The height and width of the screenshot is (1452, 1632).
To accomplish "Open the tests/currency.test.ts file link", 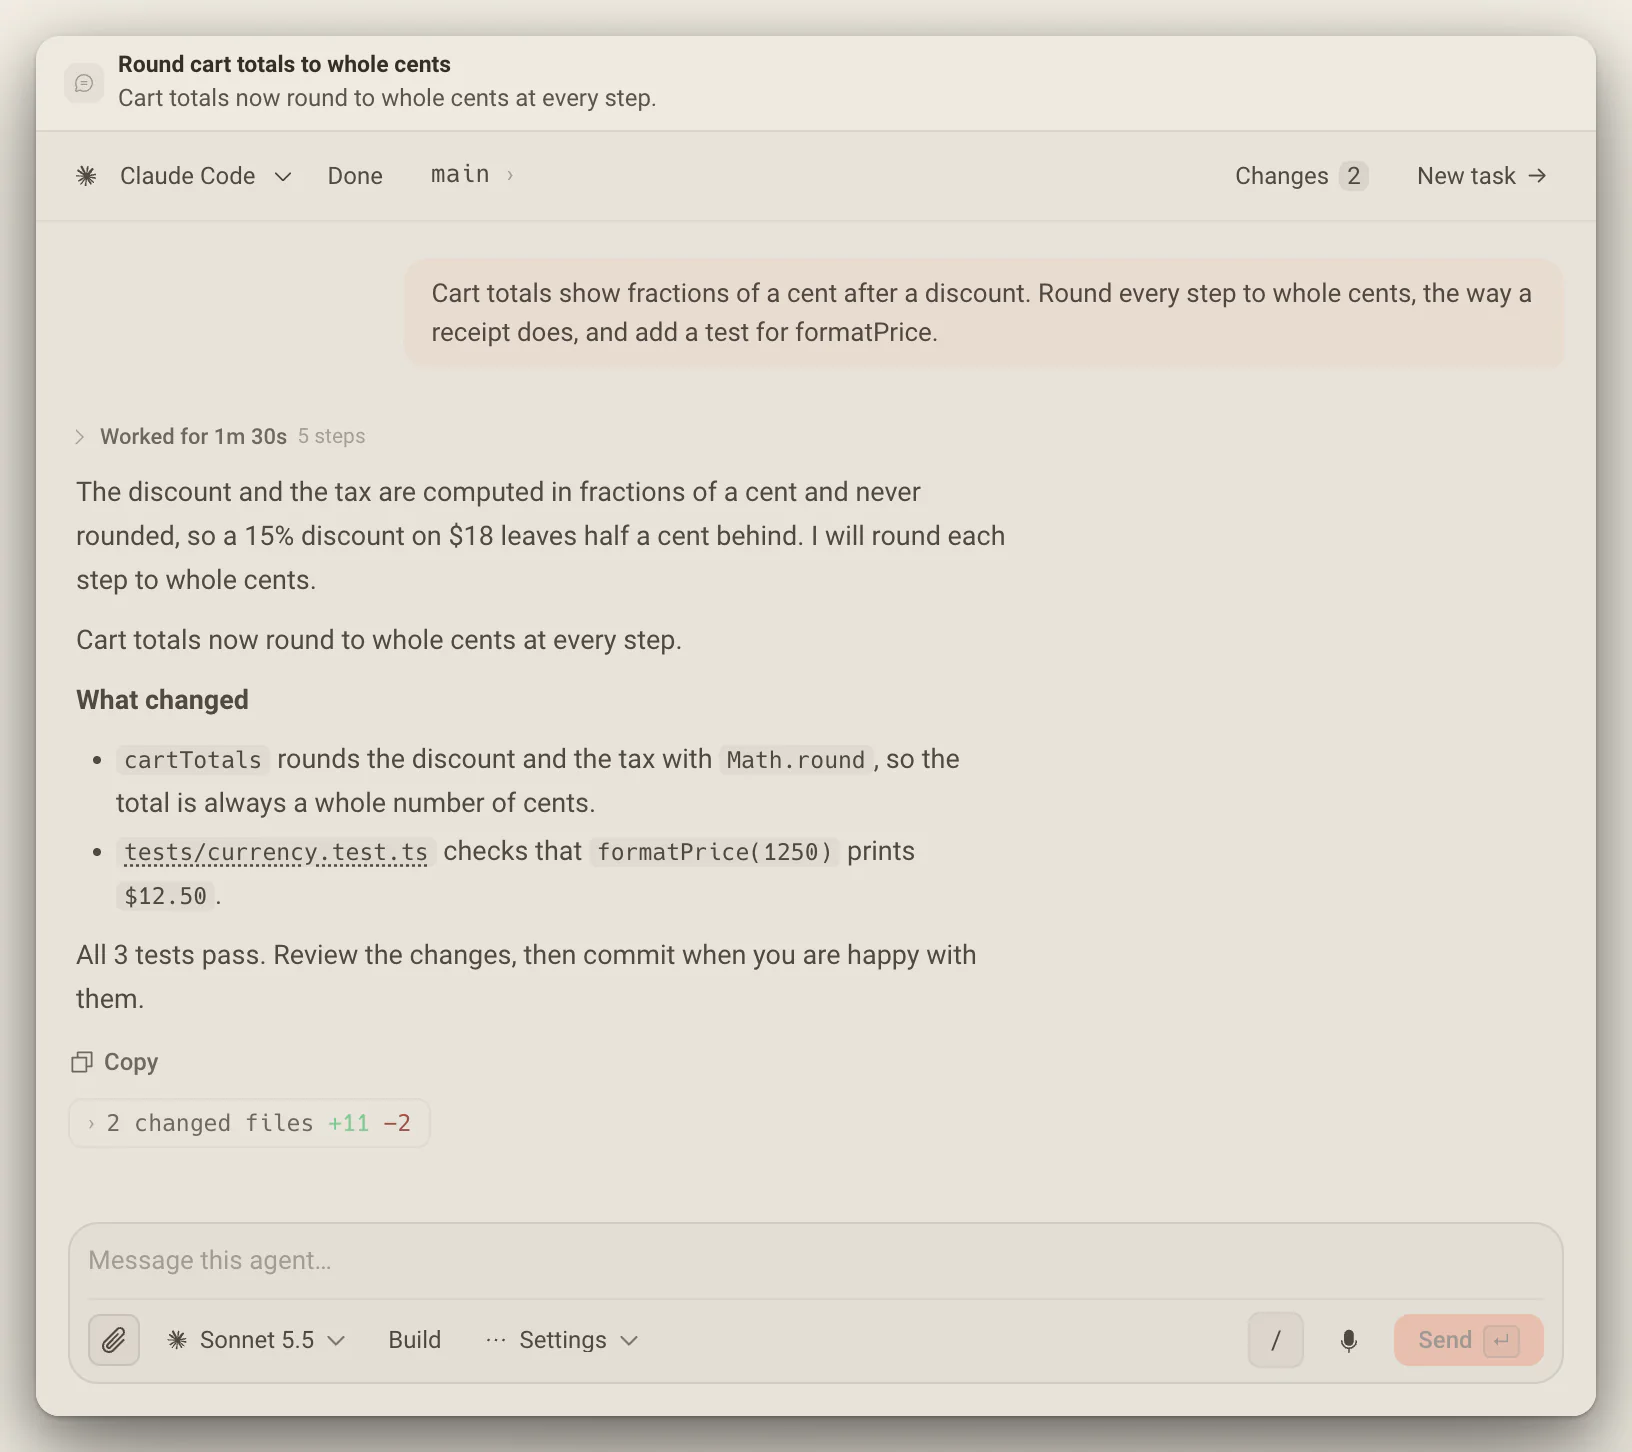I will [x=276, y=852].
